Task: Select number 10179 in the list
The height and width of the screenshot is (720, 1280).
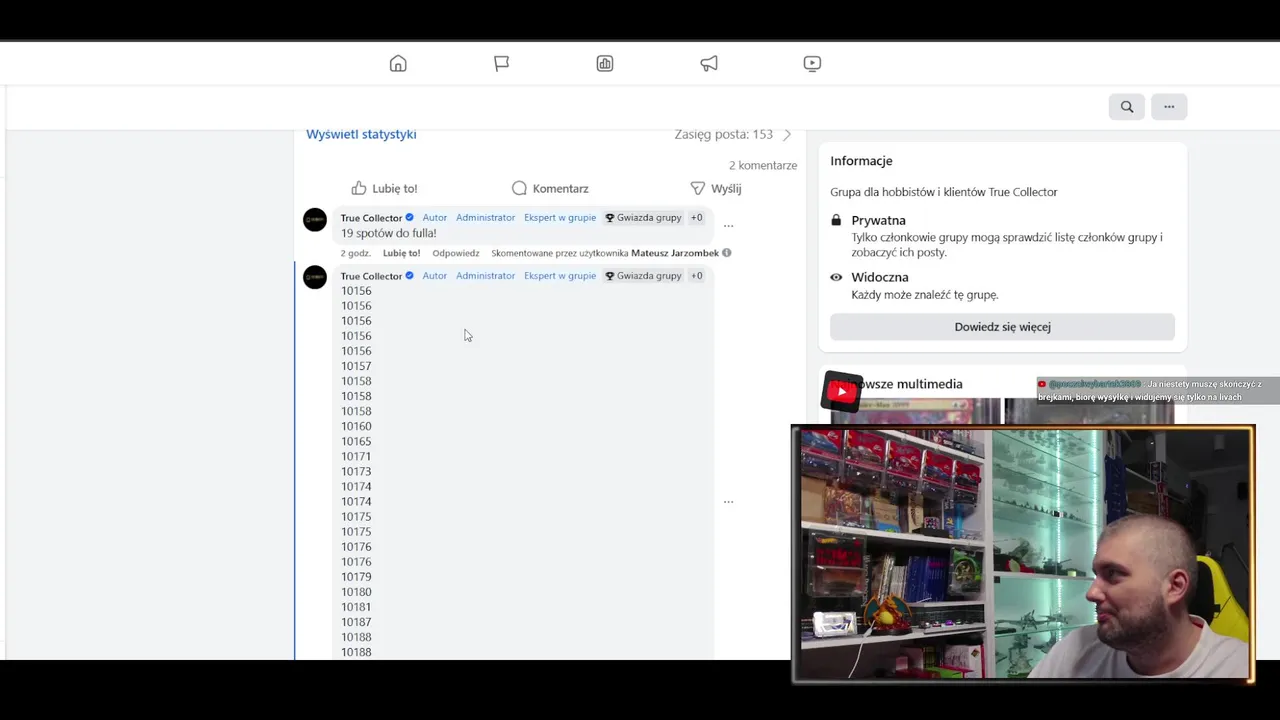Action: (356, 577)
